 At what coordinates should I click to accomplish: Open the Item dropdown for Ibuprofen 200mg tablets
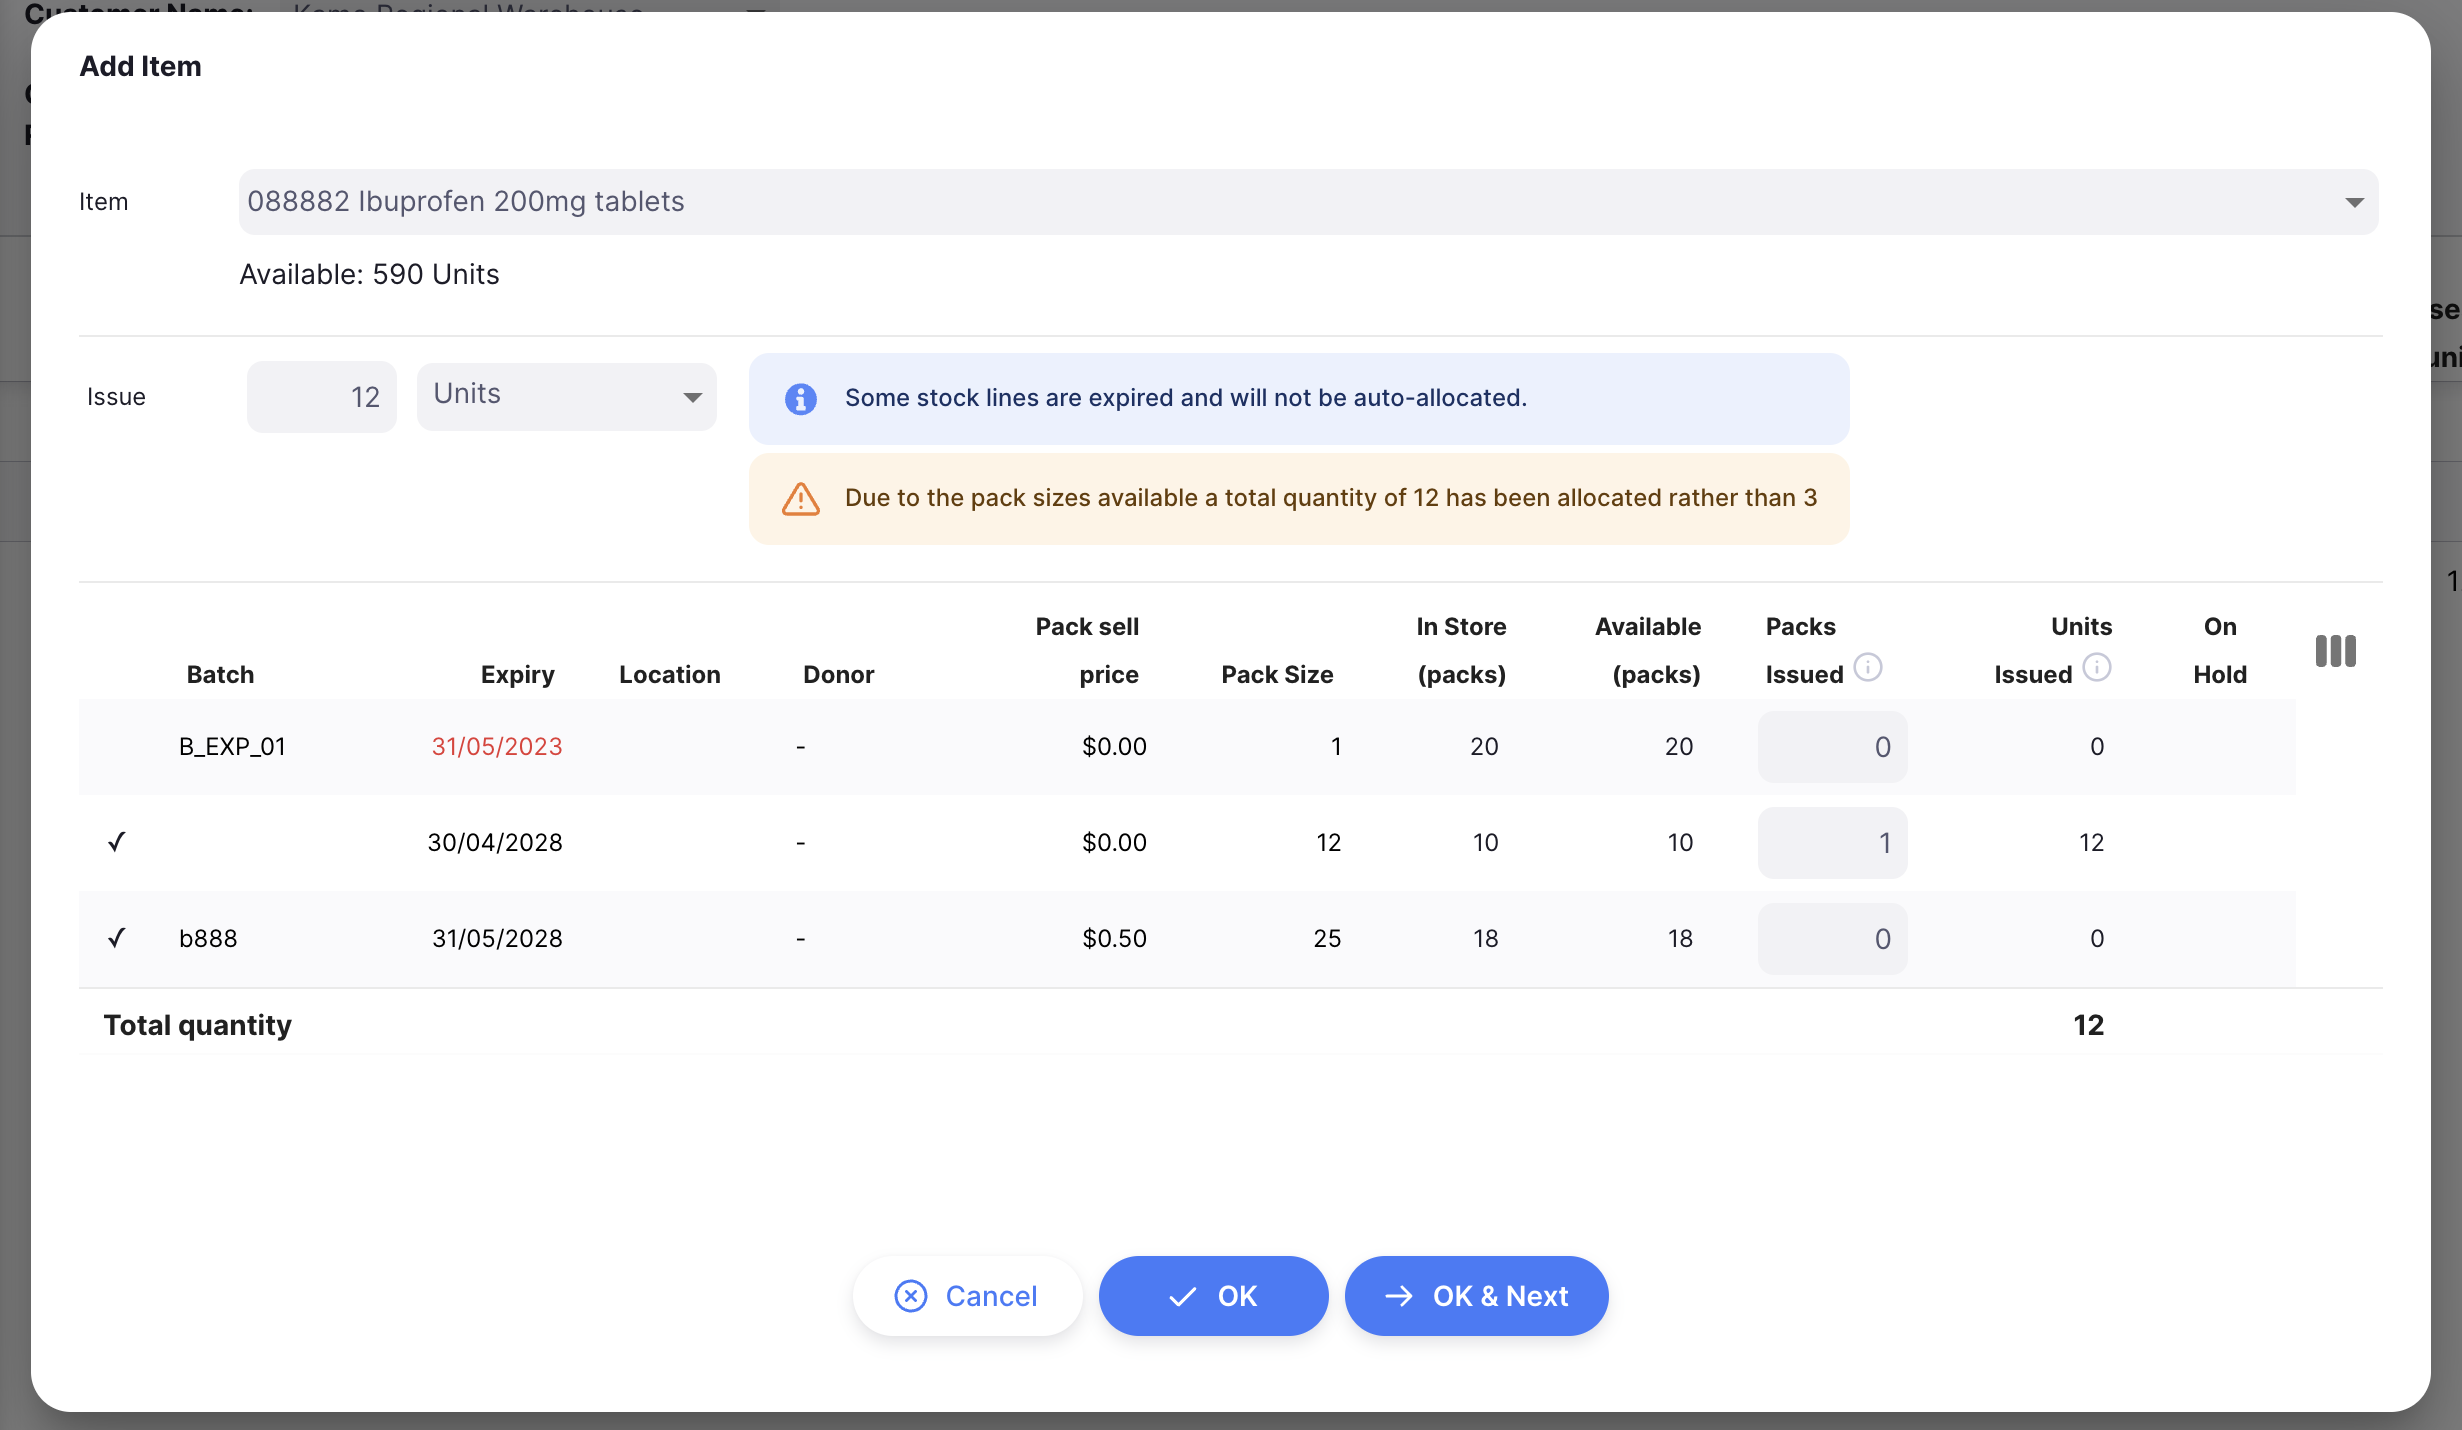point(1308,202)
